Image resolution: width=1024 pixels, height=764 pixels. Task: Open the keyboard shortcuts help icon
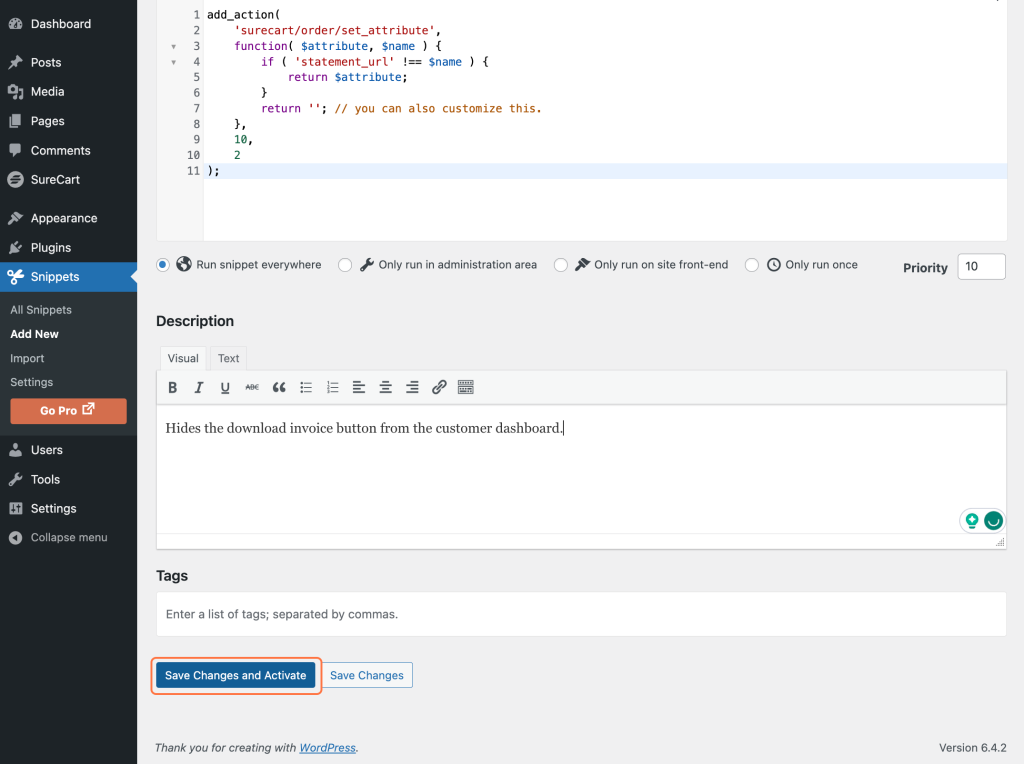(x=465, y=388)
